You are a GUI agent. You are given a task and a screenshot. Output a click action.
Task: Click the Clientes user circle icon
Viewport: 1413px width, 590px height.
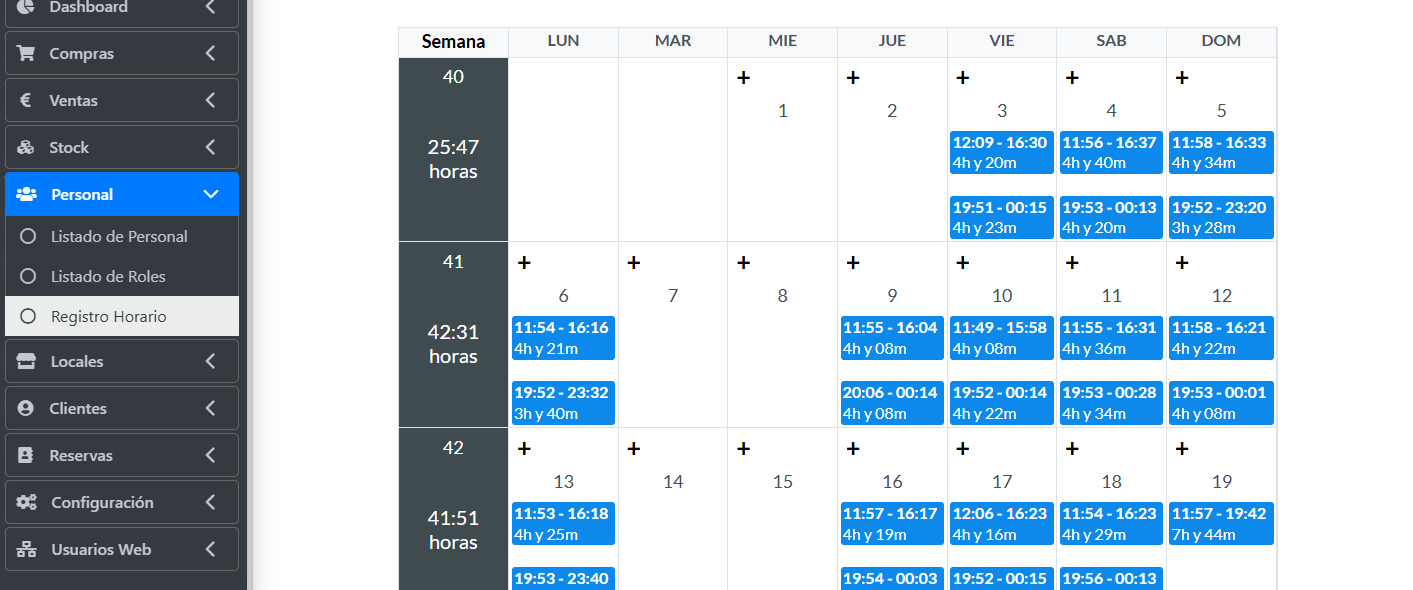point(26,408)
